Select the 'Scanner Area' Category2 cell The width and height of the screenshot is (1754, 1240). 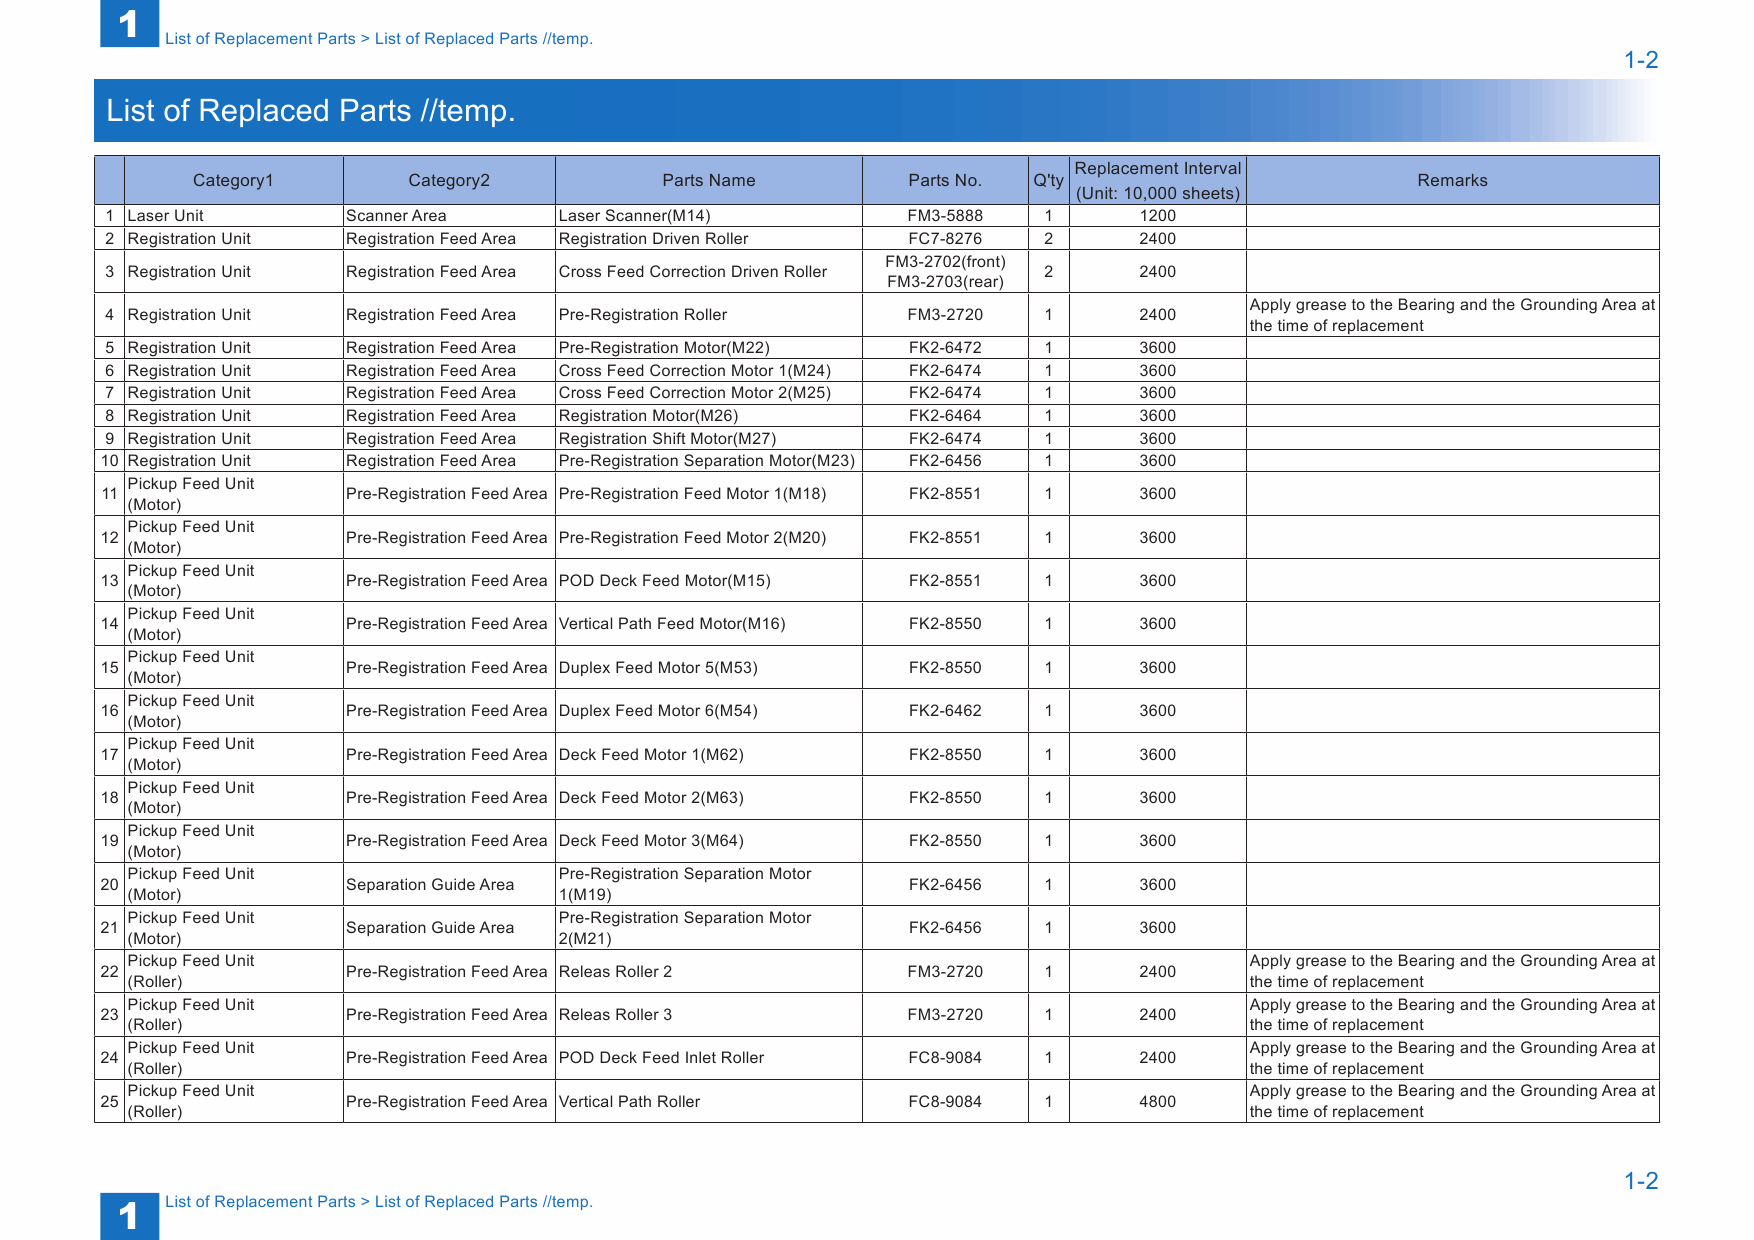(x=449, y=216)
